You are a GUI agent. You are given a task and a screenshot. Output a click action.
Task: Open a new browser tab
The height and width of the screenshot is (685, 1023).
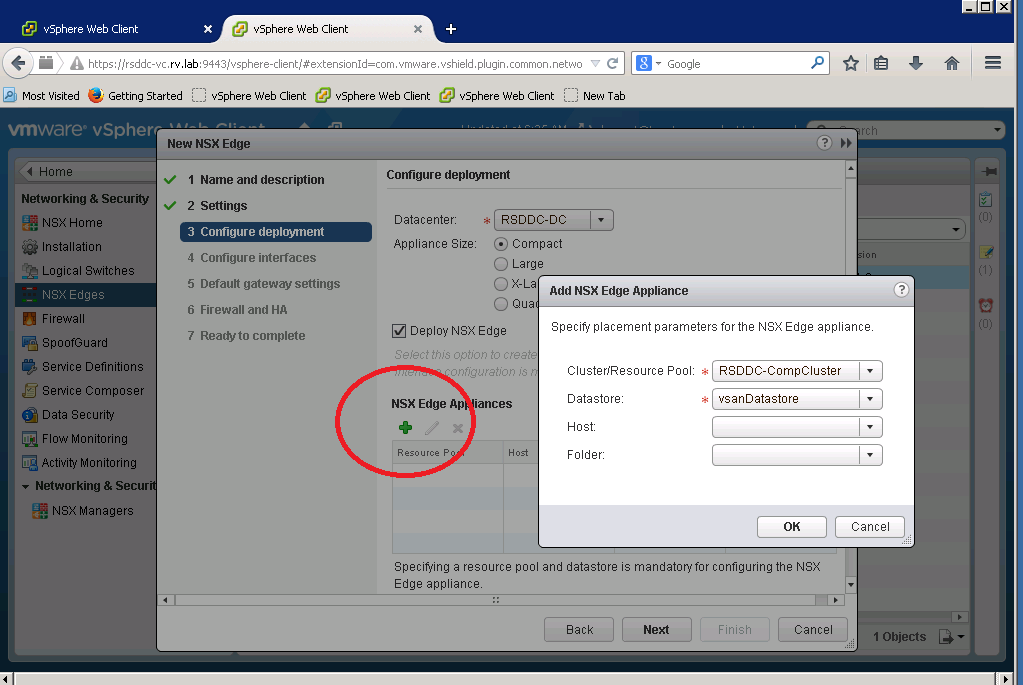(450, 29)
